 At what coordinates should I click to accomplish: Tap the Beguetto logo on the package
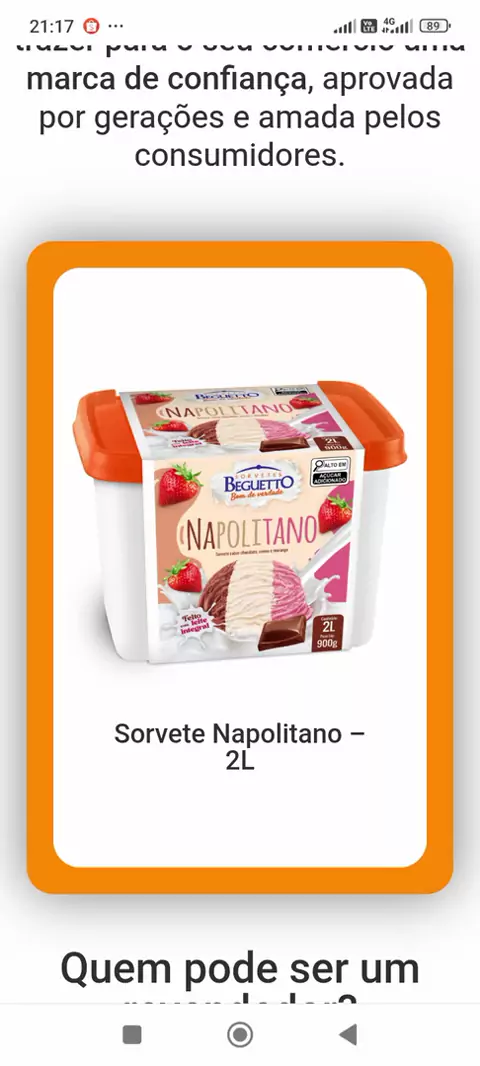pyautogui.click(x=258, y=482)
